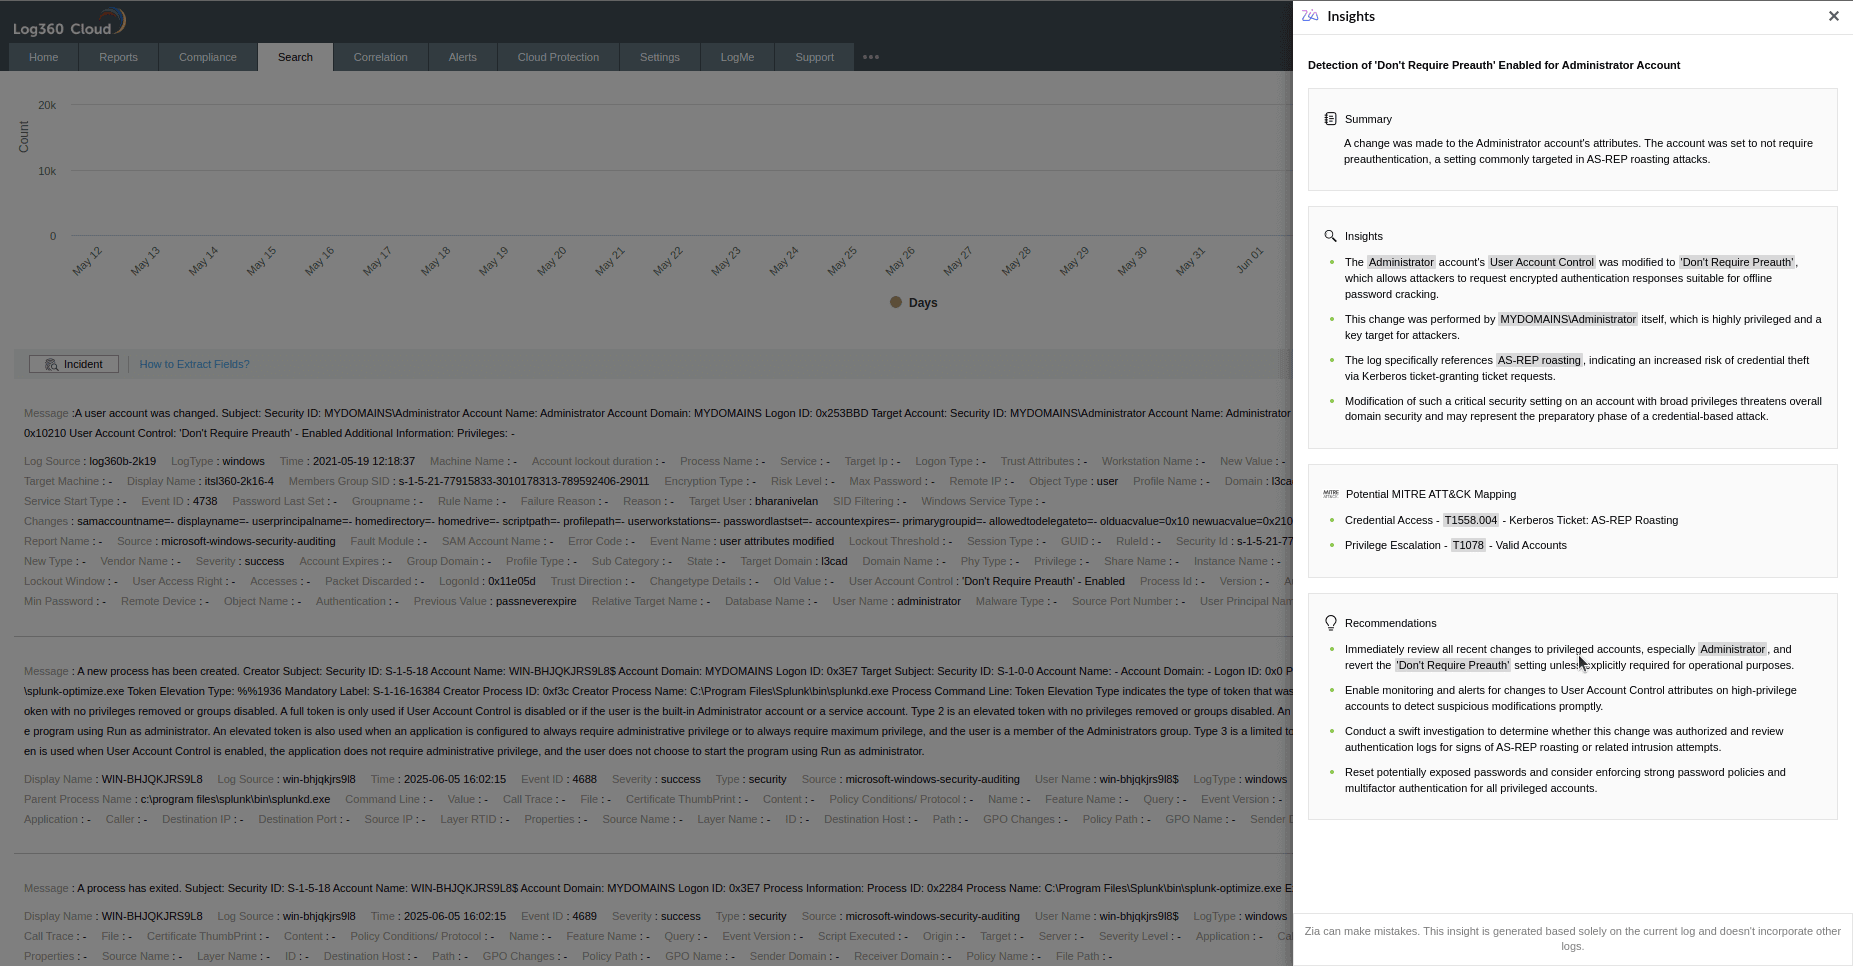
Task: Open the Cloud Protection tab
Action: click(x=559, y=57)
